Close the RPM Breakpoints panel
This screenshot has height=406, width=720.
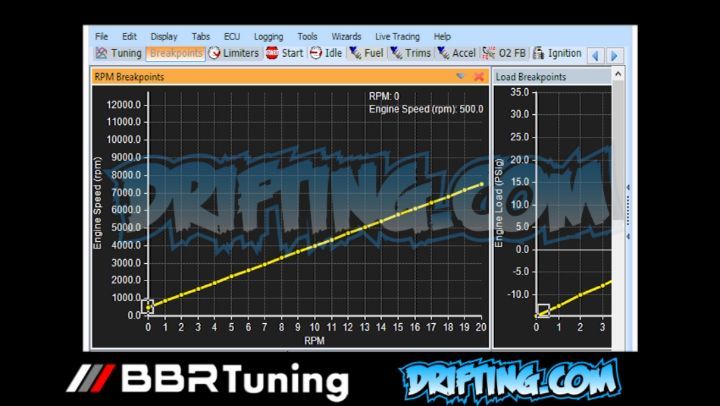(x=478, y=76)
